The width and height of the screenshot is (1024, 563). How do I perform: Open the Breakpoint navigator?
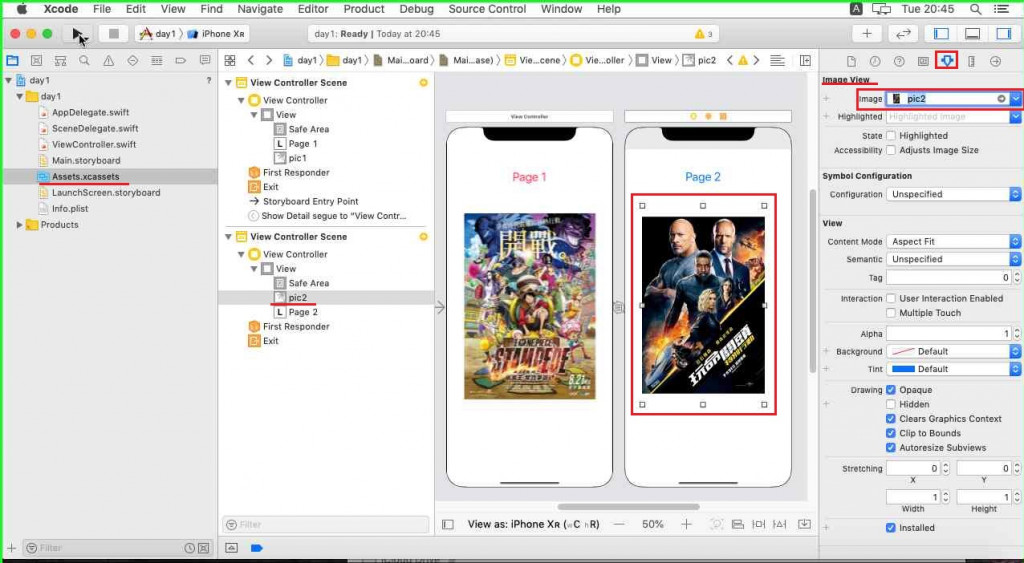tap(181, 61)
